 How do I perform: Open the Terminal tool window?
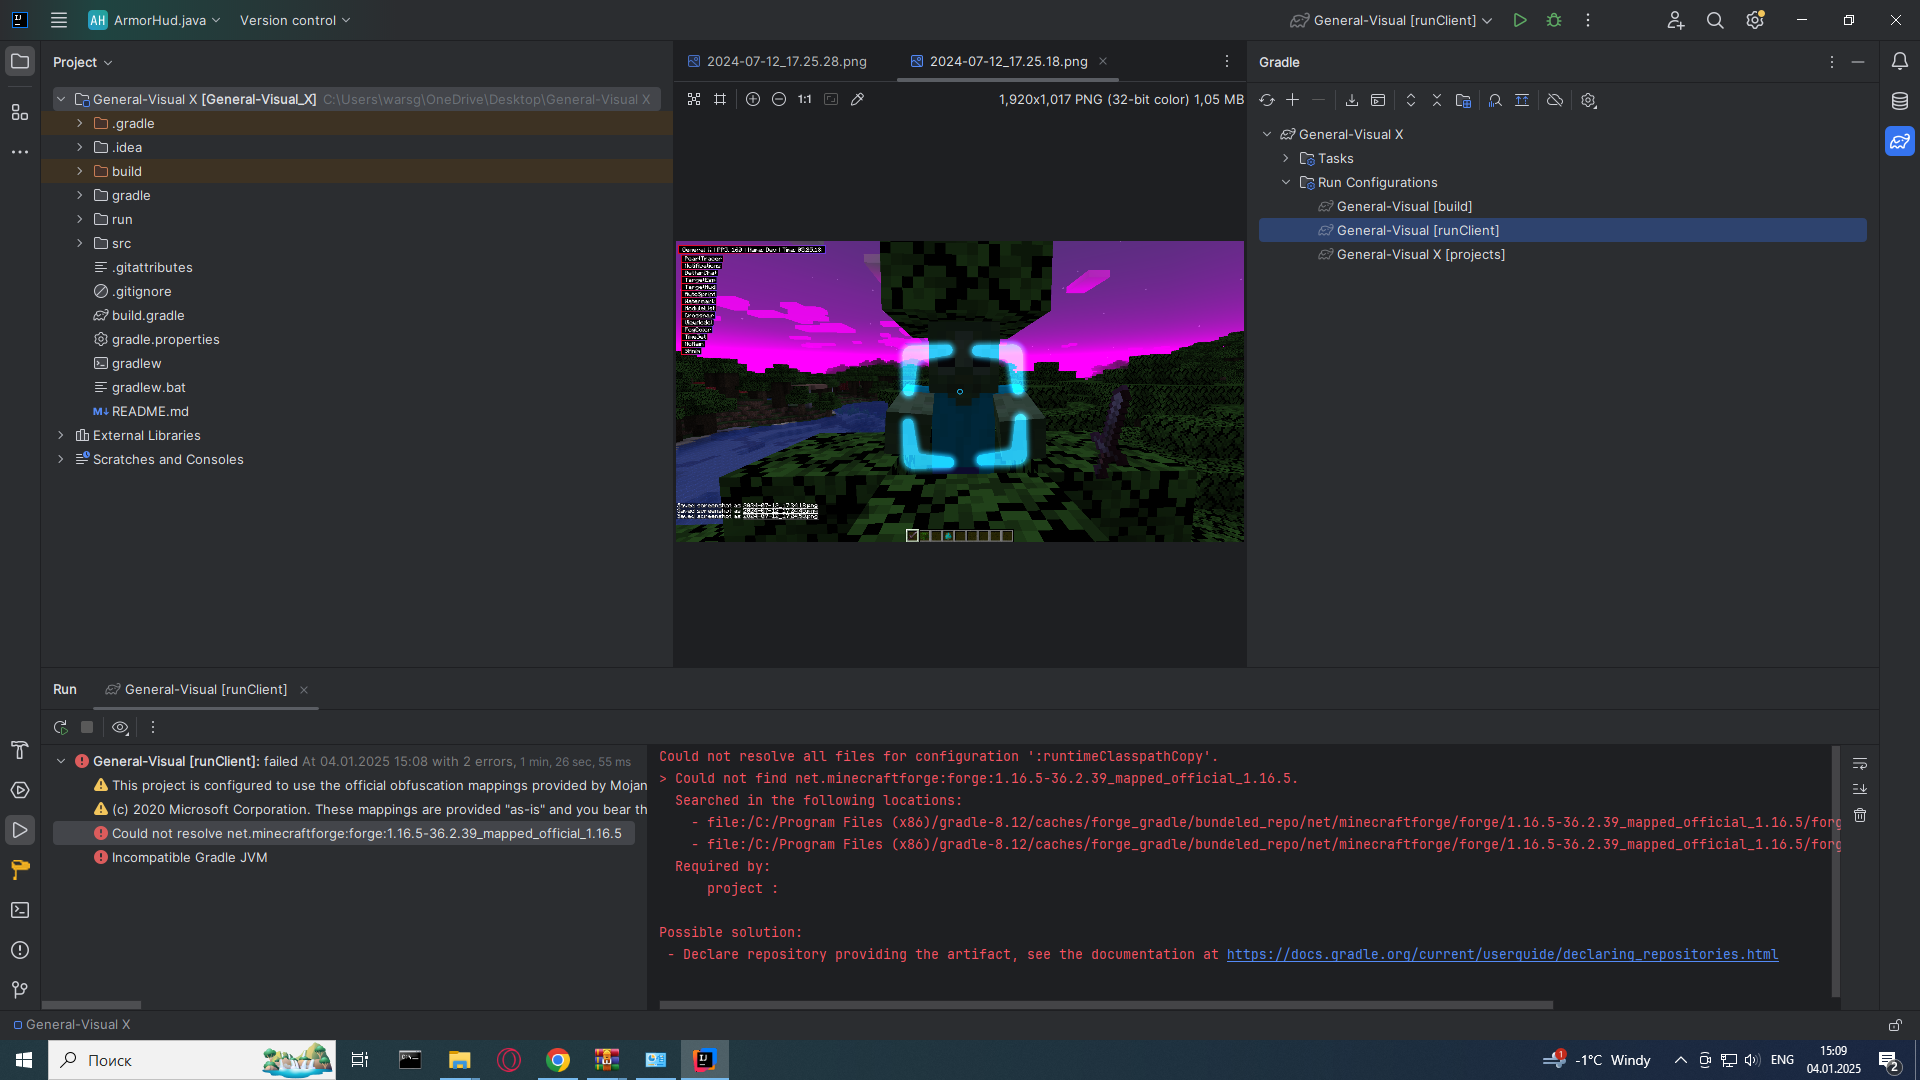click(x=20, y=910)
